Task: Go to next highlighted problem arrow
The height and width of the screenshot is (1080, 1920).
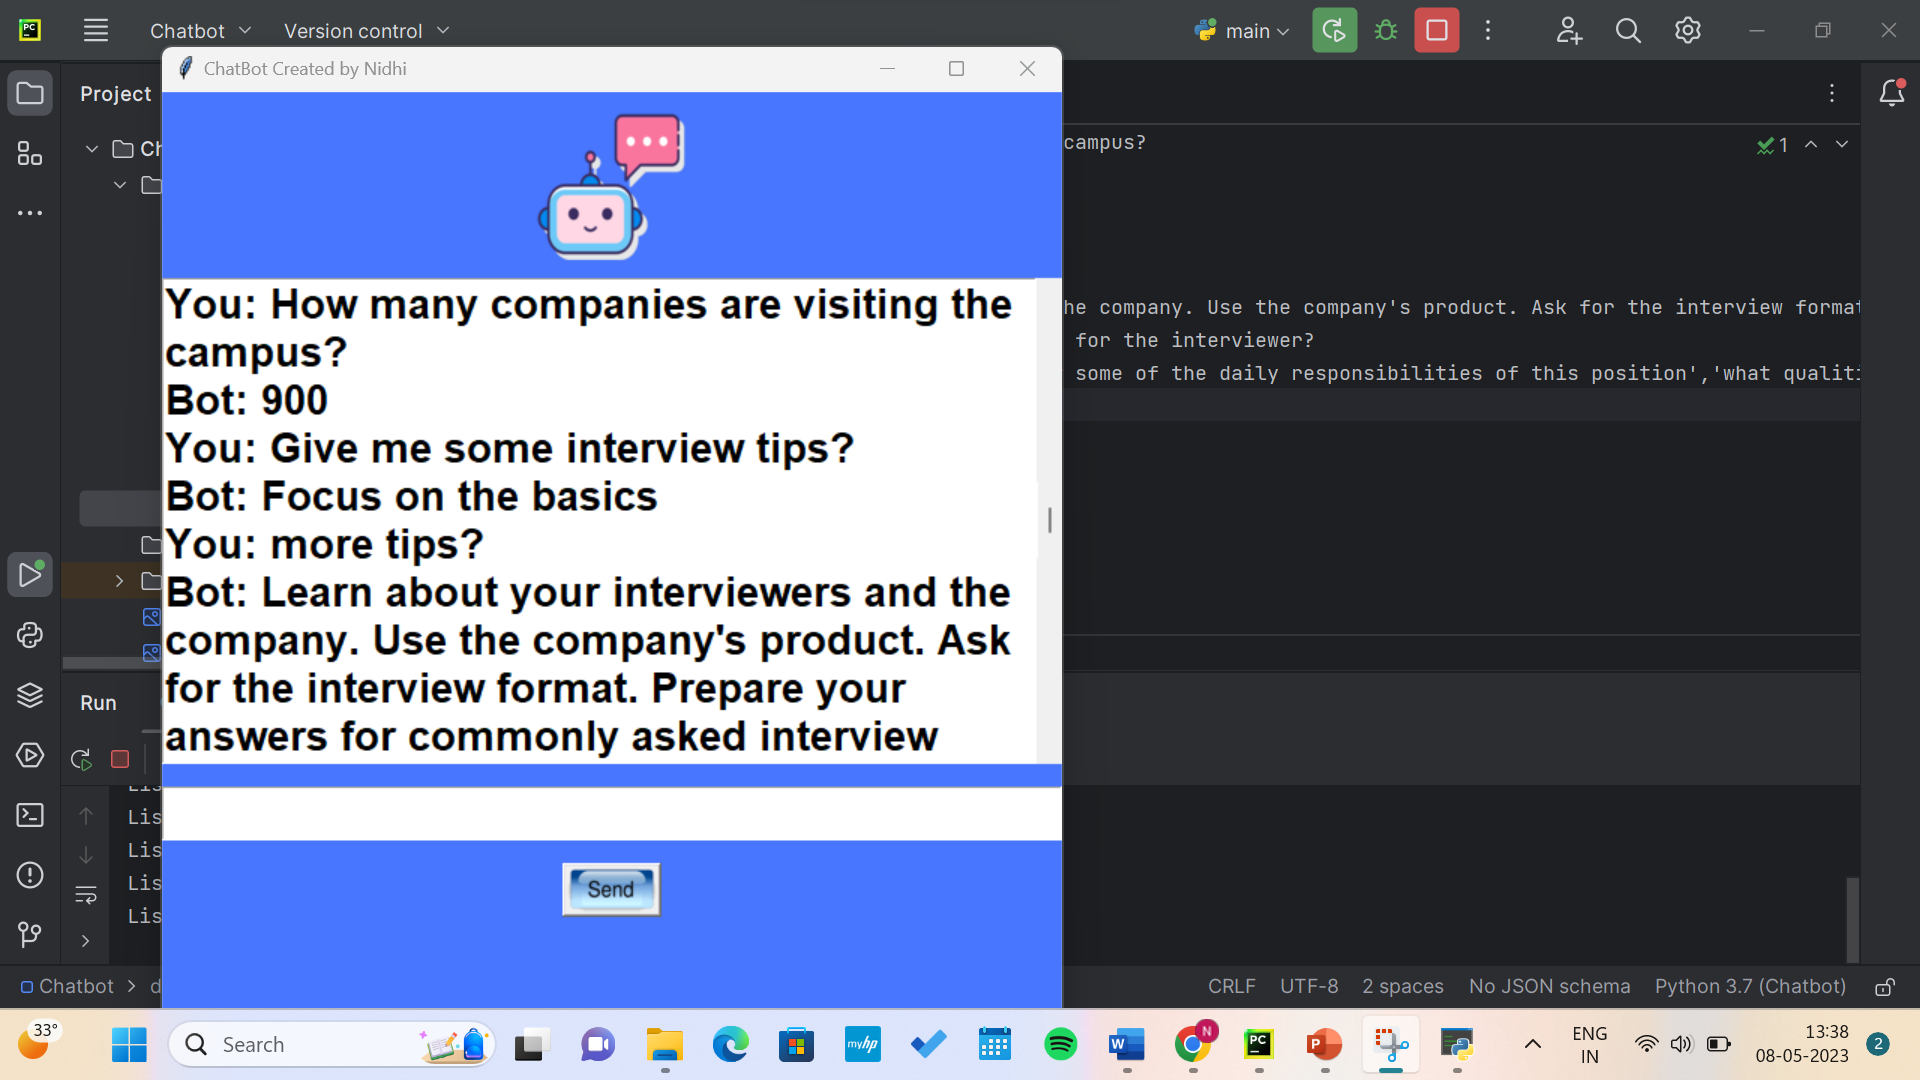Action: coord(1842,145)
